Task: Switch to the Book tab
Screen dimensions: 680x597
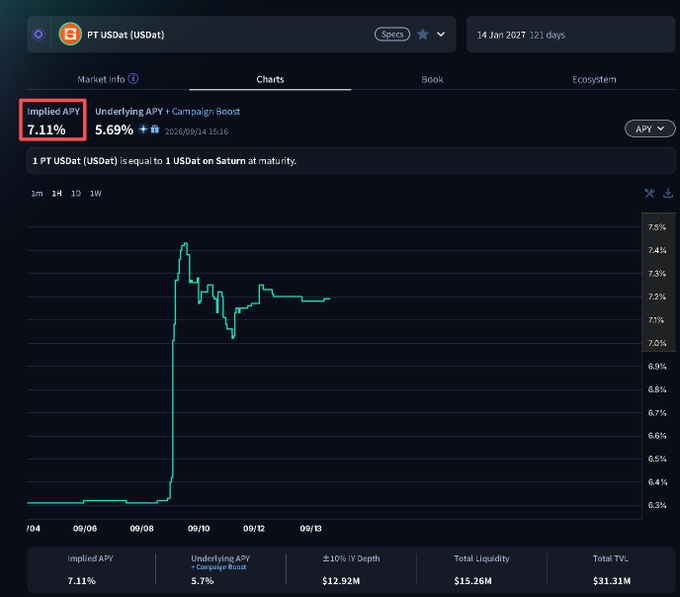Action: click(432, 79)
